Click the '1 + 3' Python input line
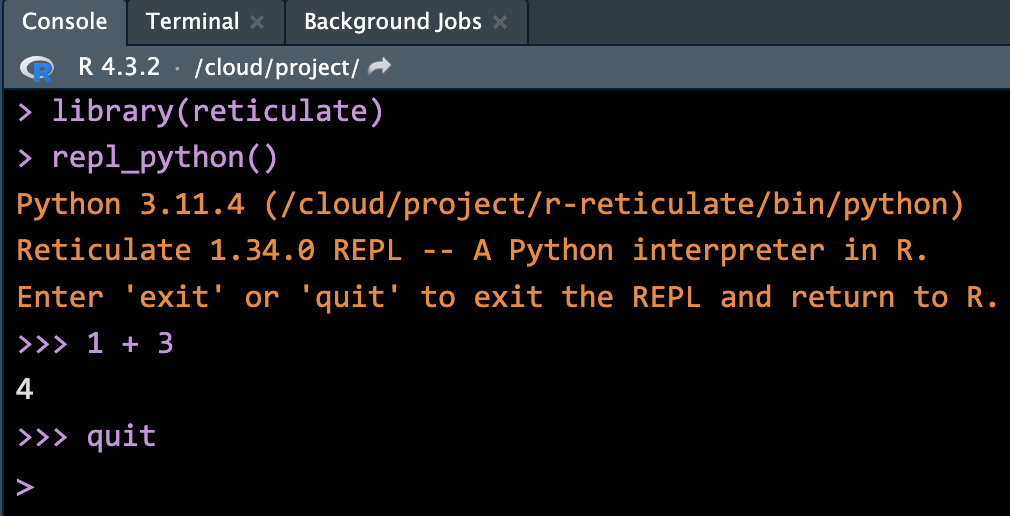Image resolution: width=1010 pixels, height=516 pixels. (129, 344)
